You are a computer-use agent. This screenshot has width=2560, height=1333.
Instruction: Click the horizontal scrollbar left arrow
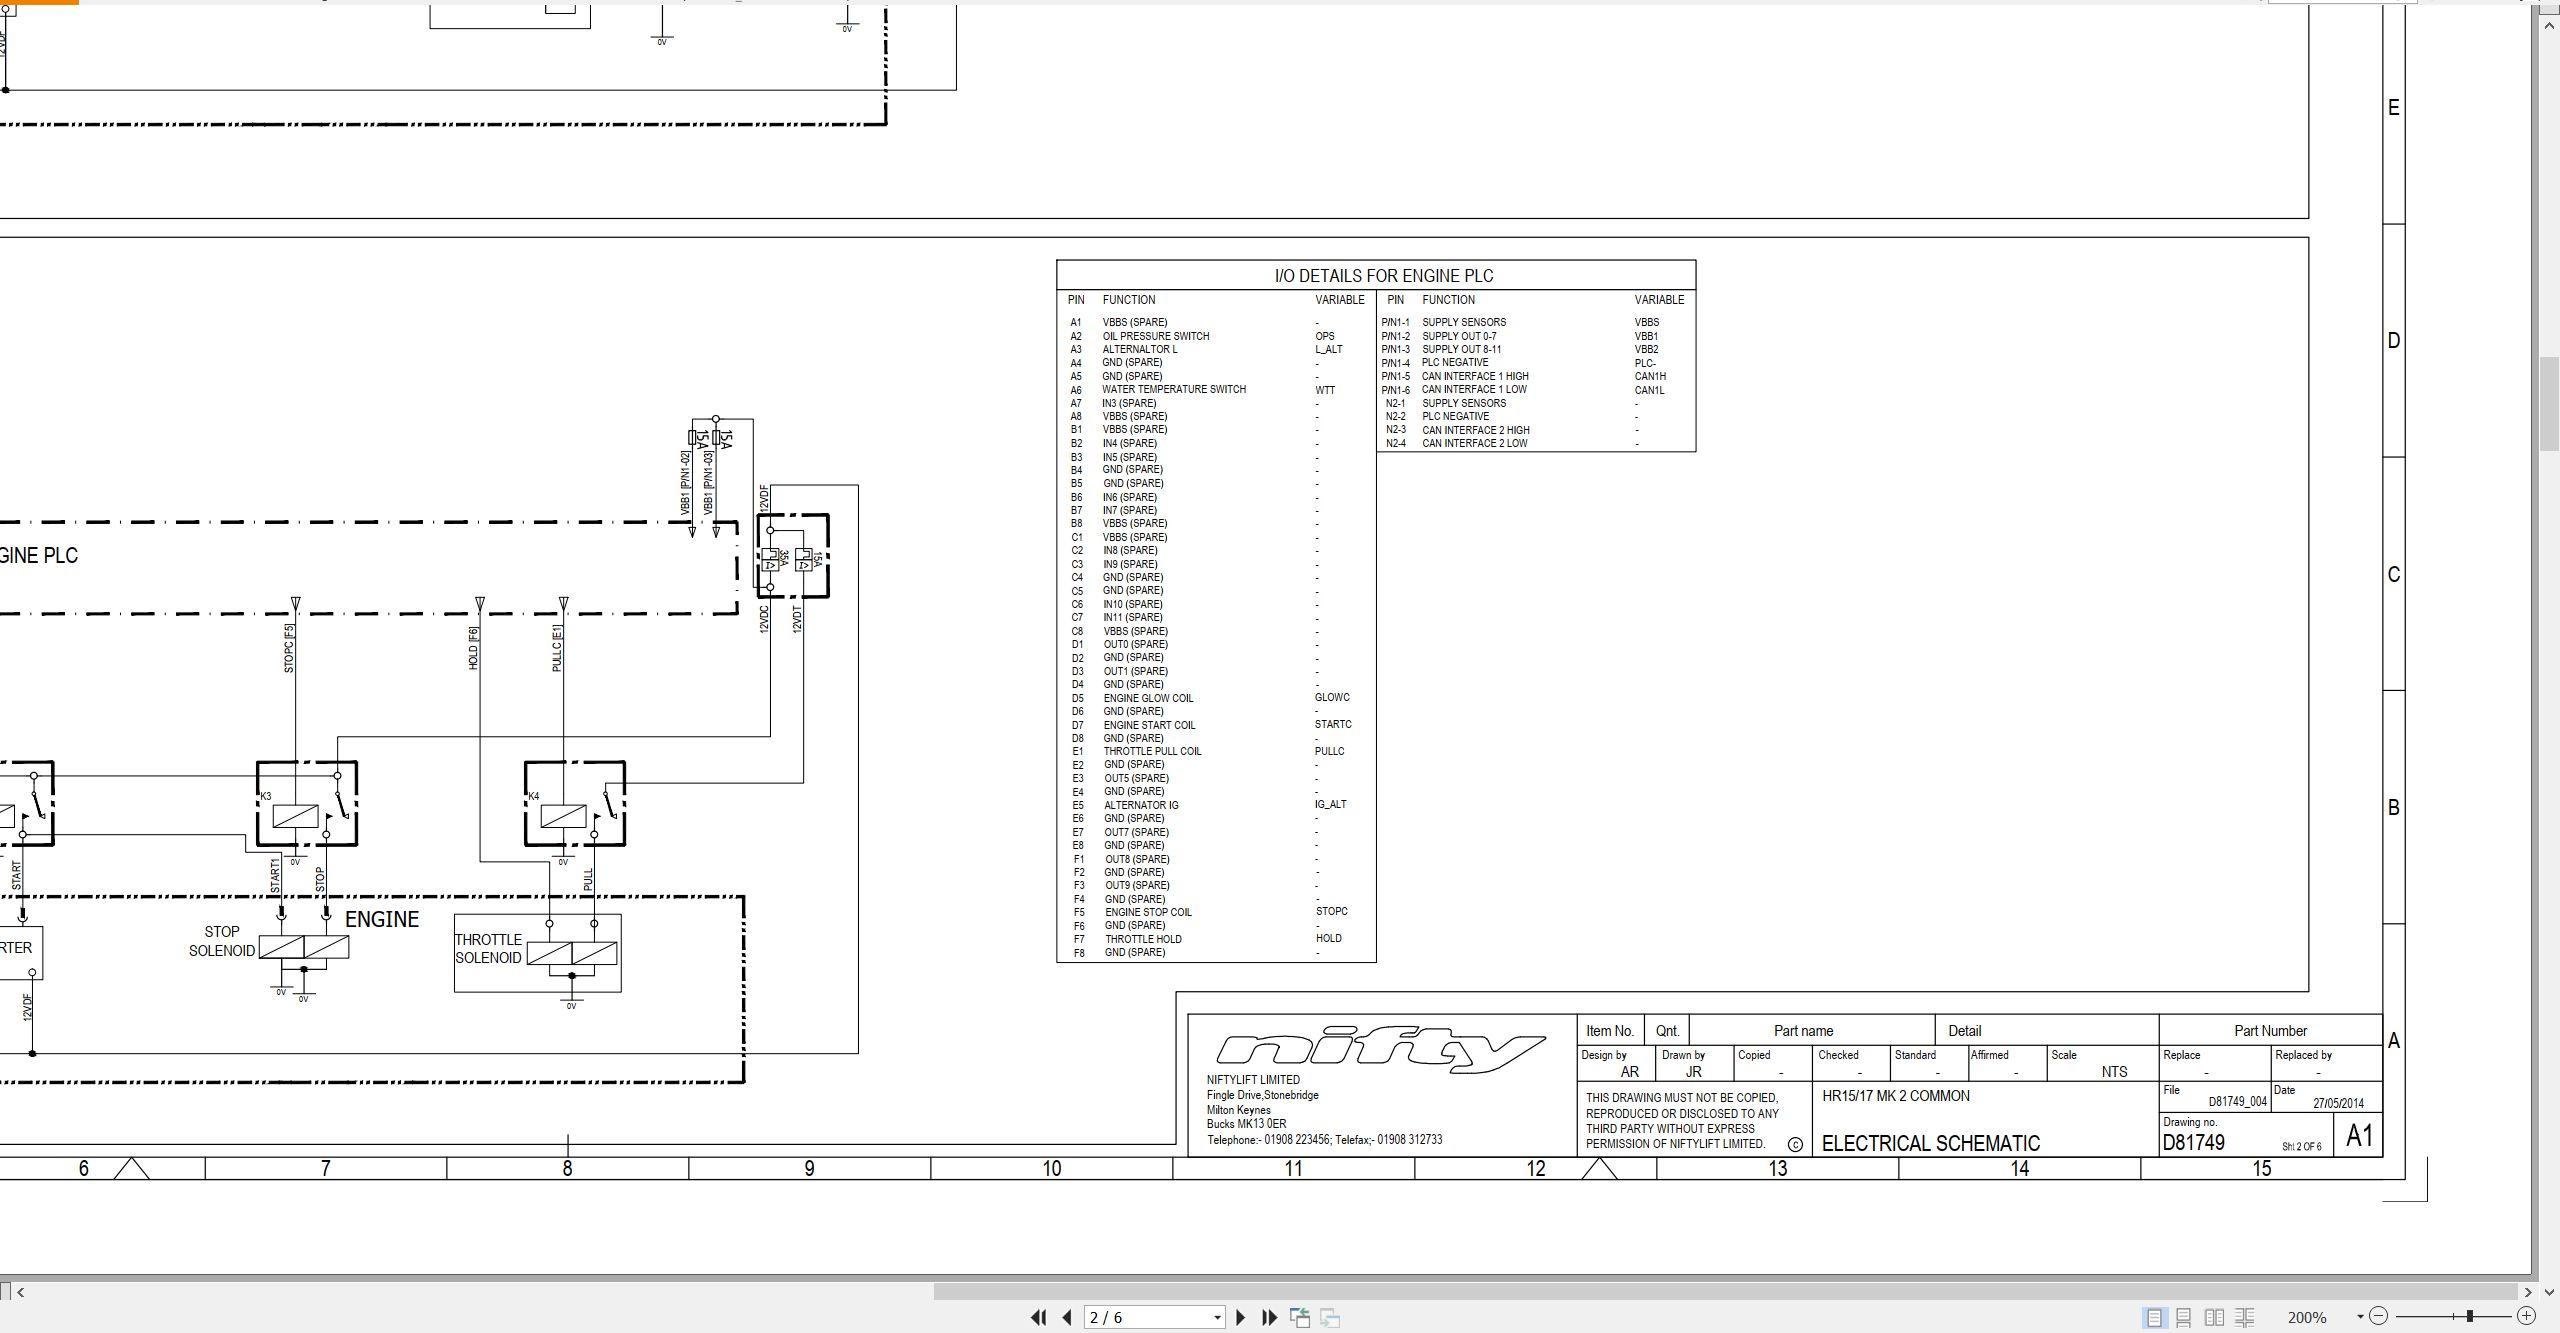pyautogui.click(x=21, y=1292)
